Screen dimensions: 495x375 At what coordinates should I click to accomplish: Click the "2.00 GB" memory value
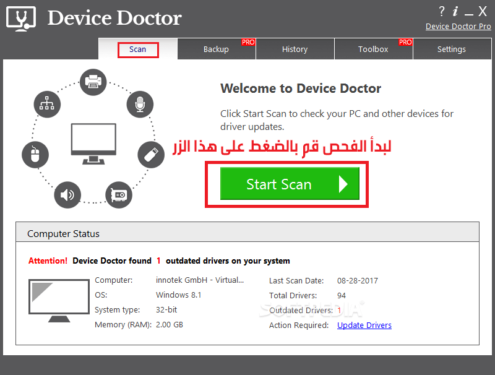[169, 325]
